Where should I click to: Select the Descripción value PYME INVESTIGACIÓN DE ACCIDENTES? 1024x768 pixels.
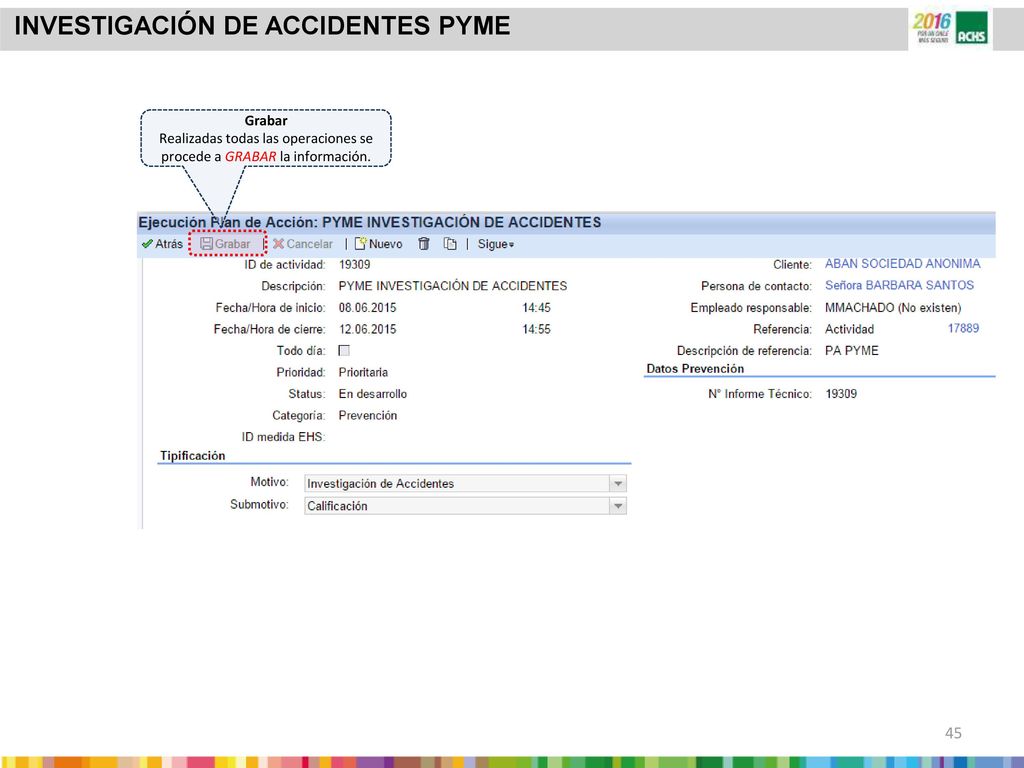[453, 286]
